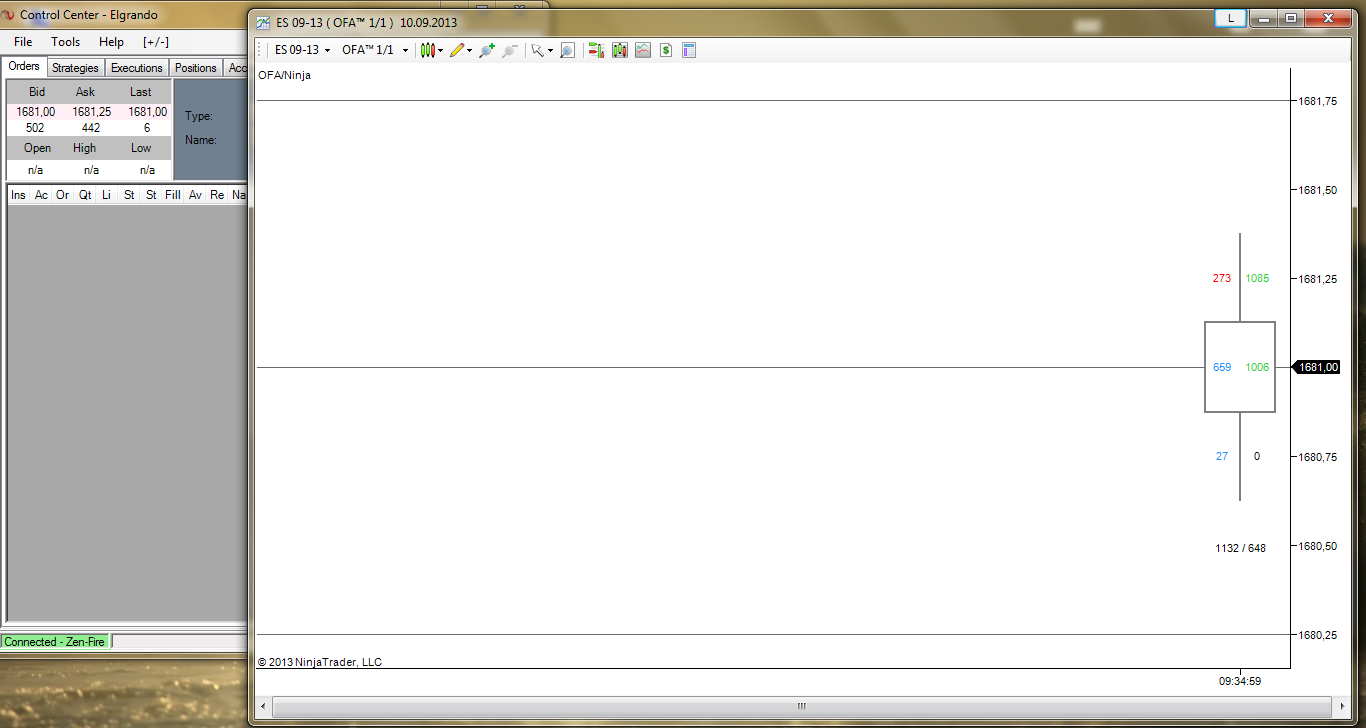
Task: Toggle the Chart Trader icon
Action: [596, 50]
